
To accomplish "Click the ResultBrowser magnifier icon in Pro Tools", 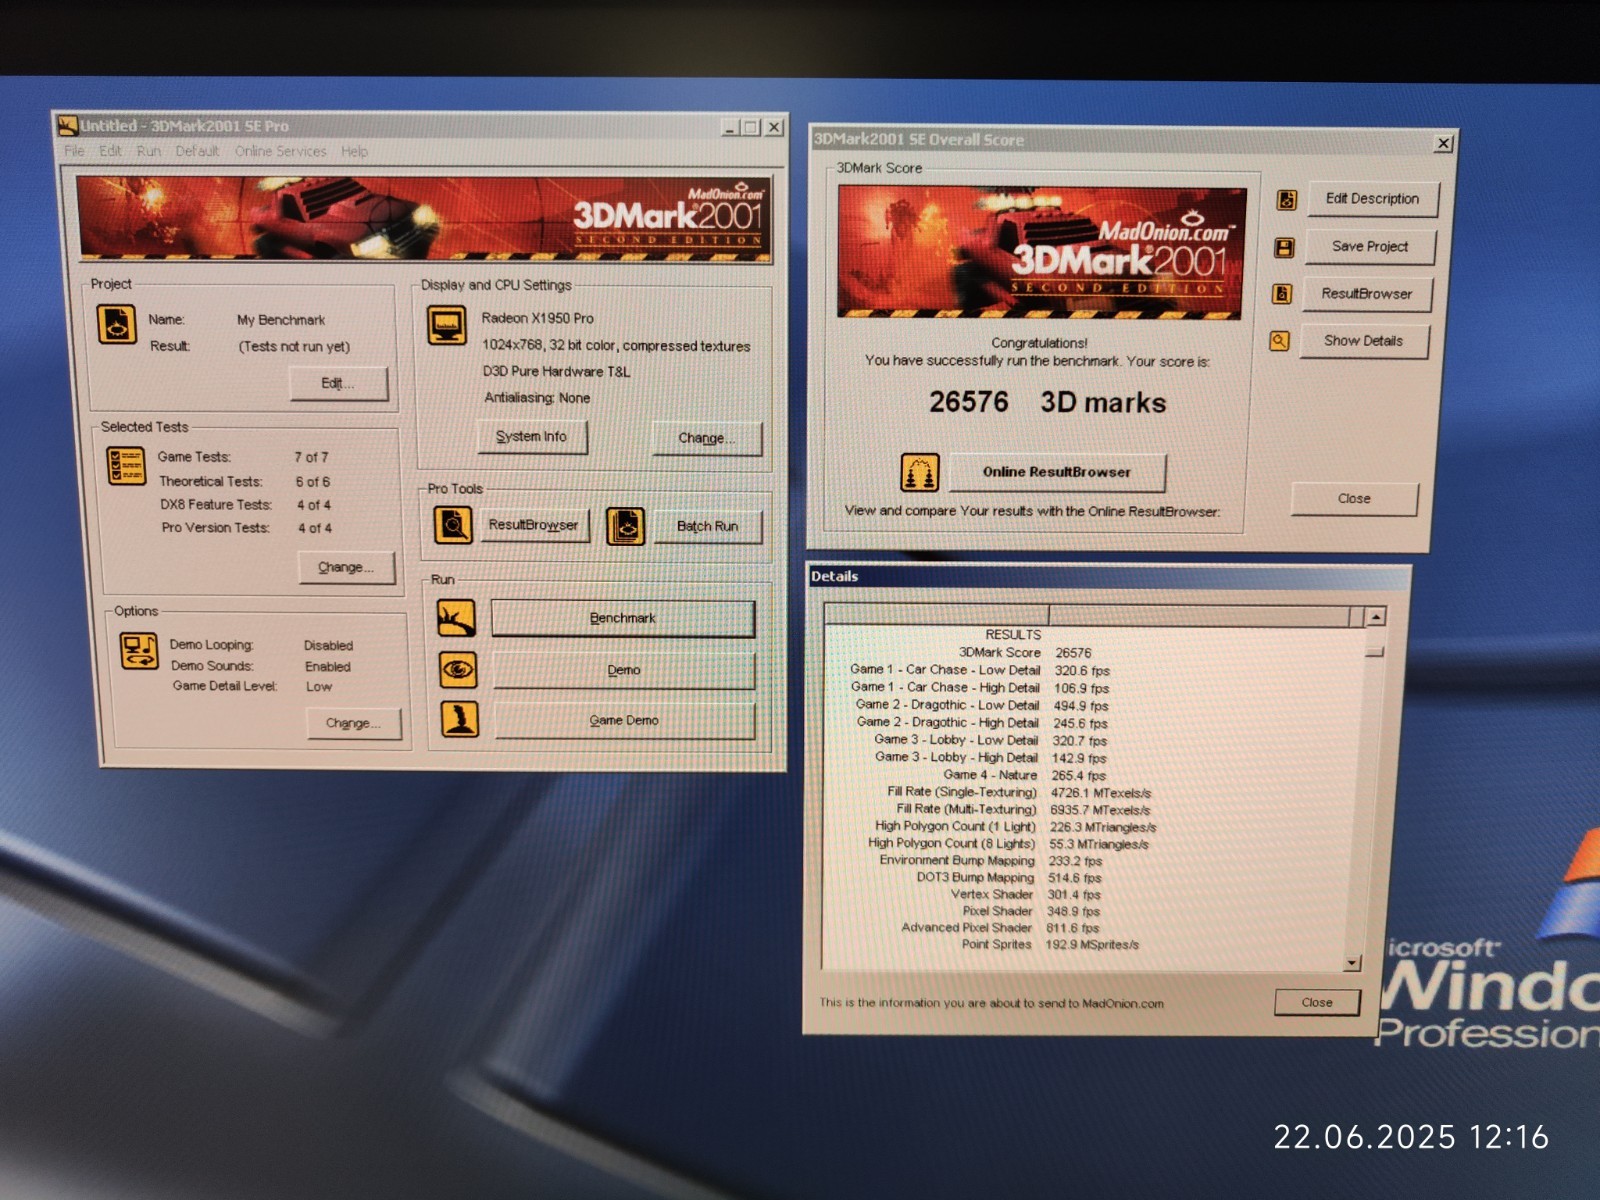I will pos(453,525).
